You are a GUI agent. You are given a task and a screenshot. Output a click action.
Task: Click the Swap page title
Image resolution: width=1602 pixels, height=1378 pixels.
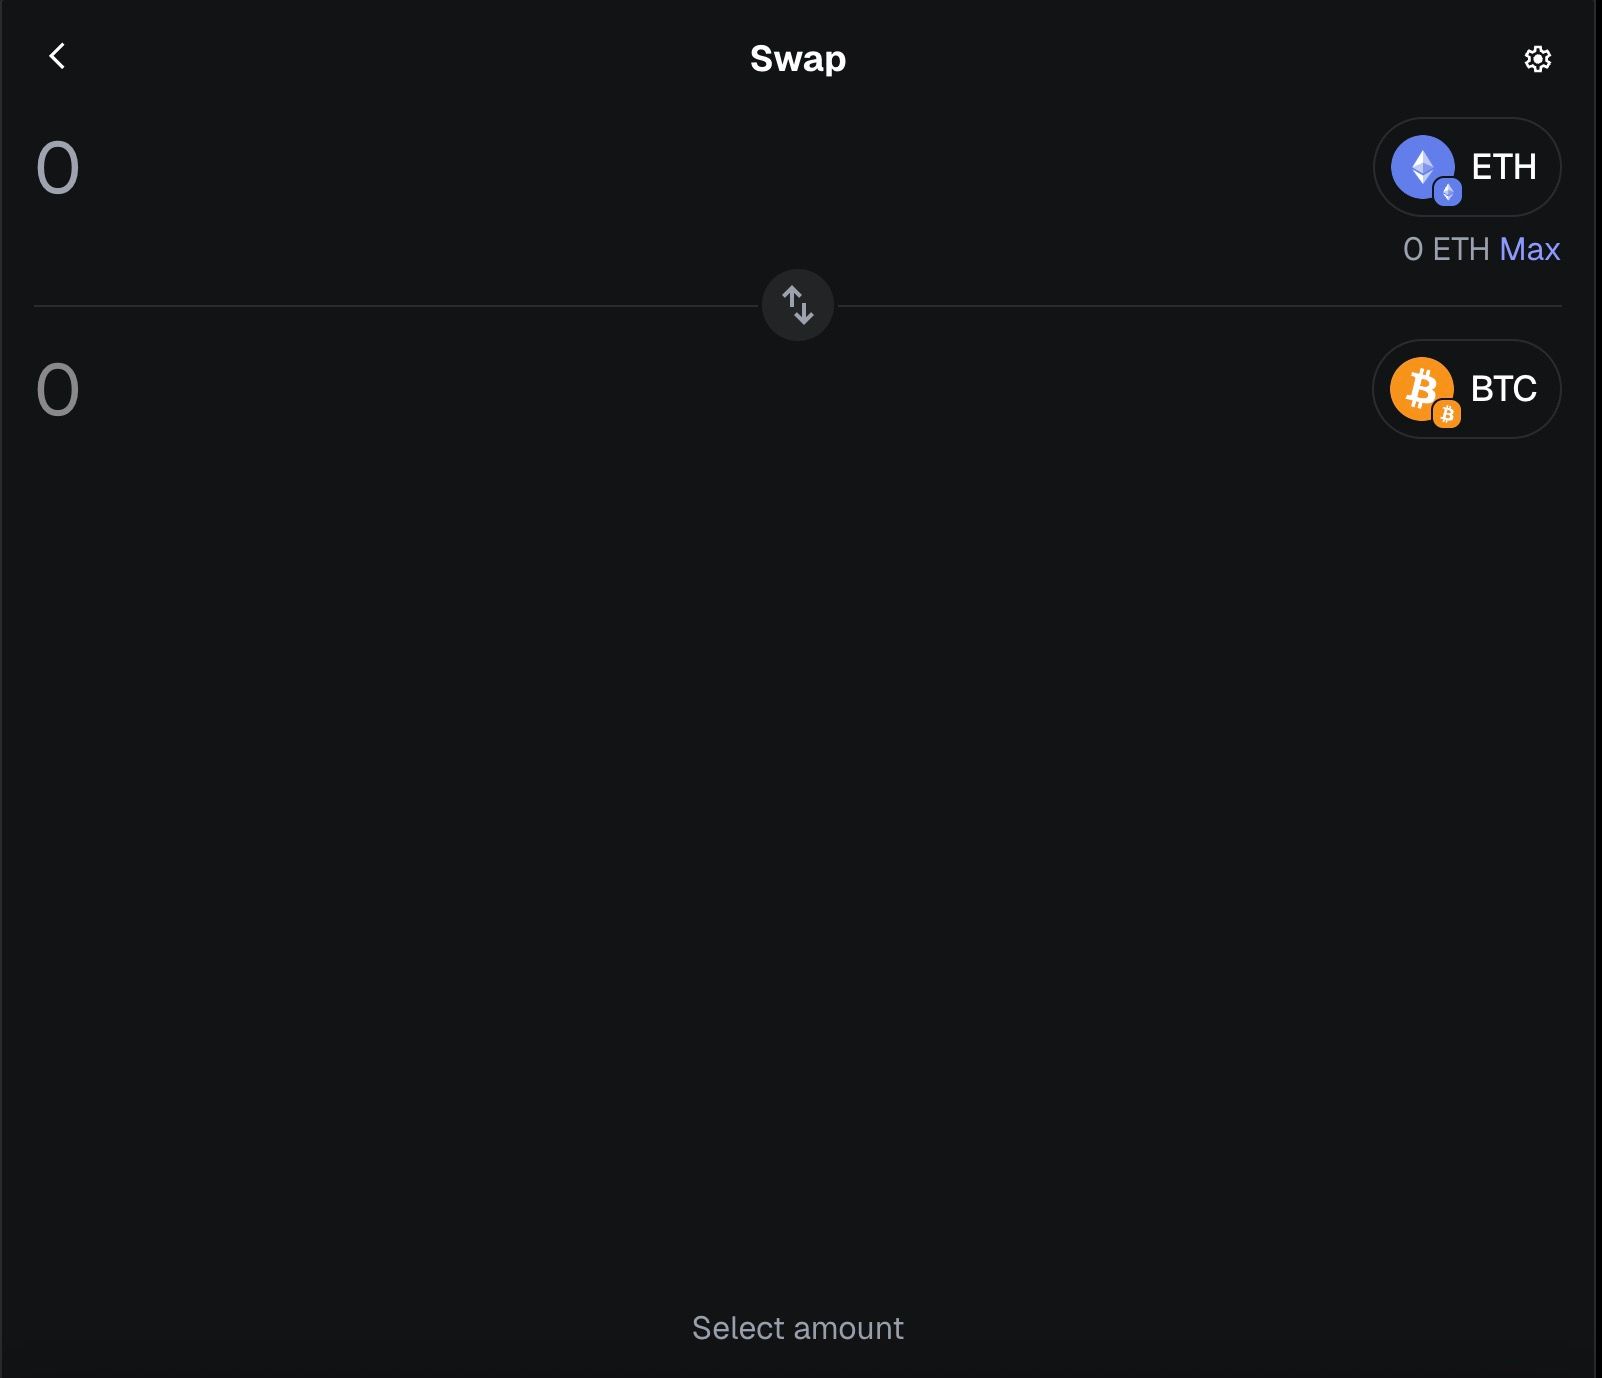pyautogui.click(x=797, y=59)
